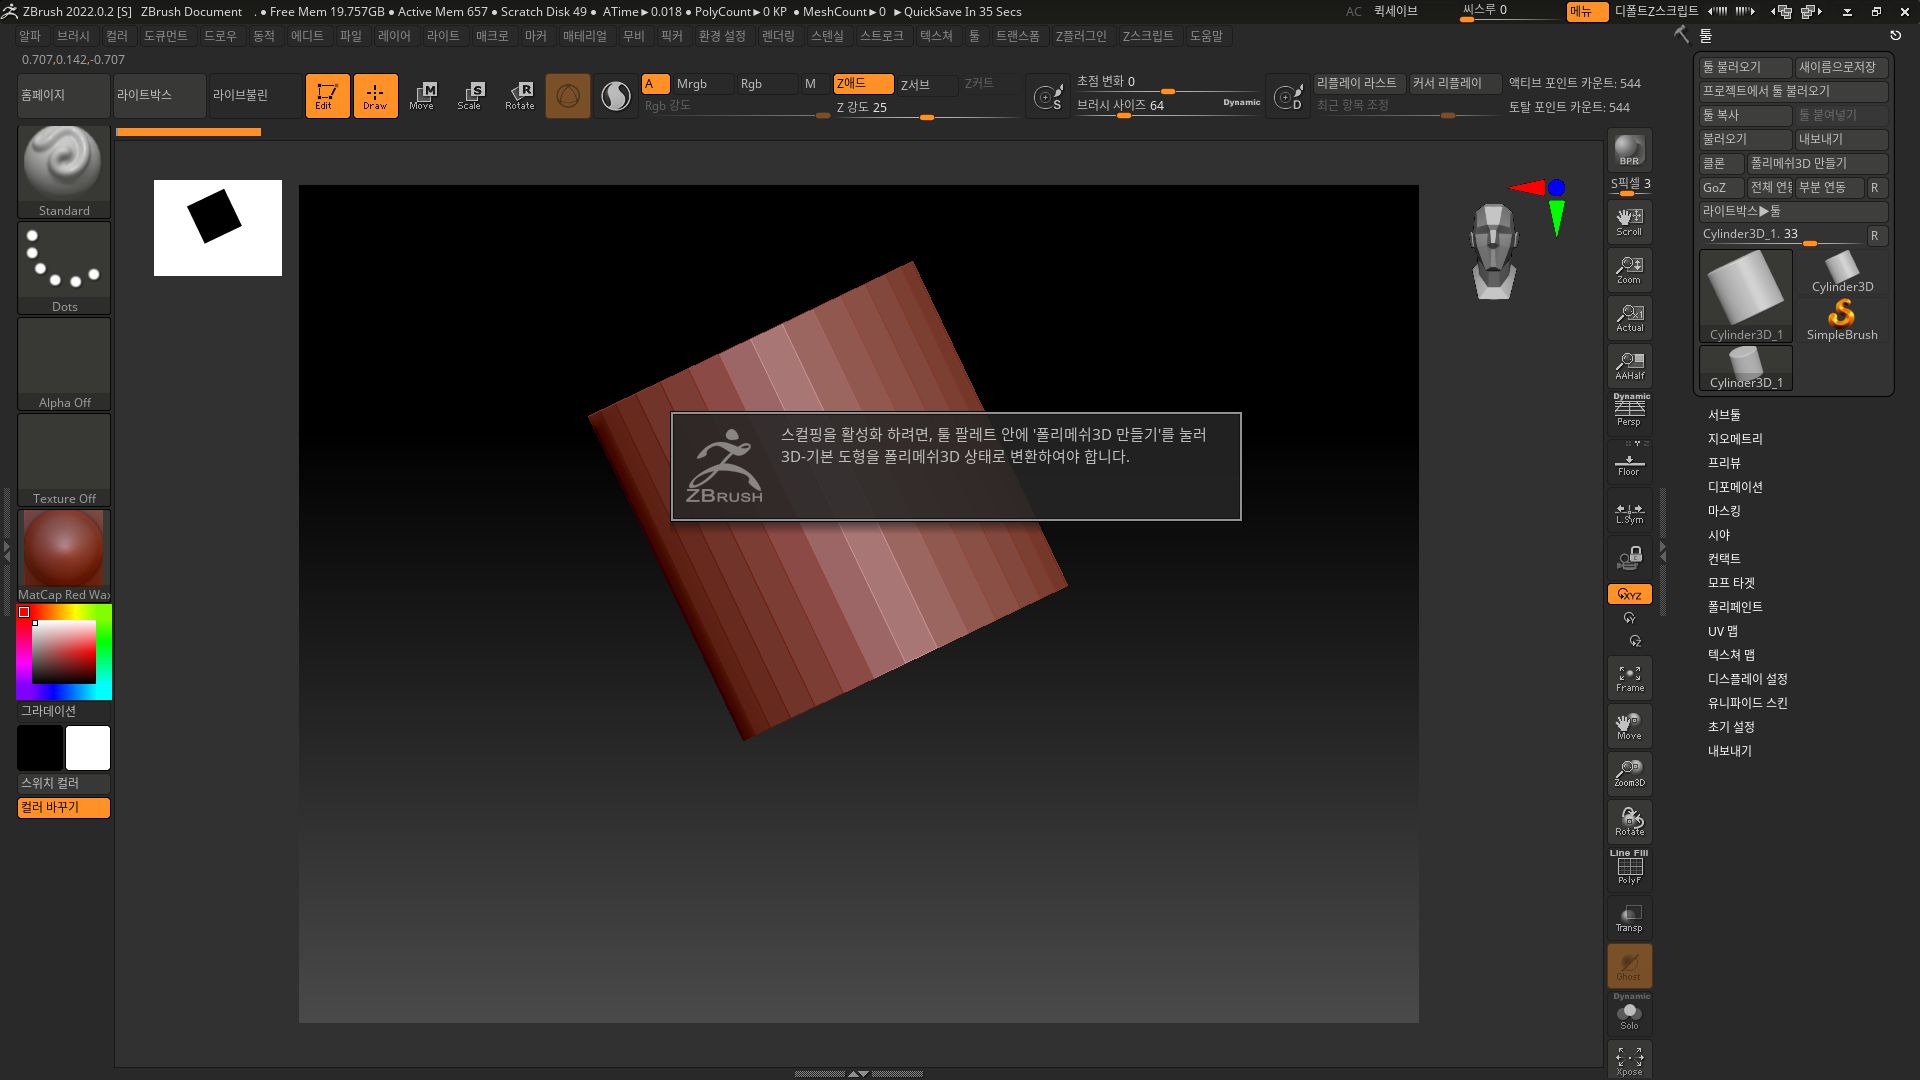
Task: Click the BPR render icon
Action: tap(1629, 150)
